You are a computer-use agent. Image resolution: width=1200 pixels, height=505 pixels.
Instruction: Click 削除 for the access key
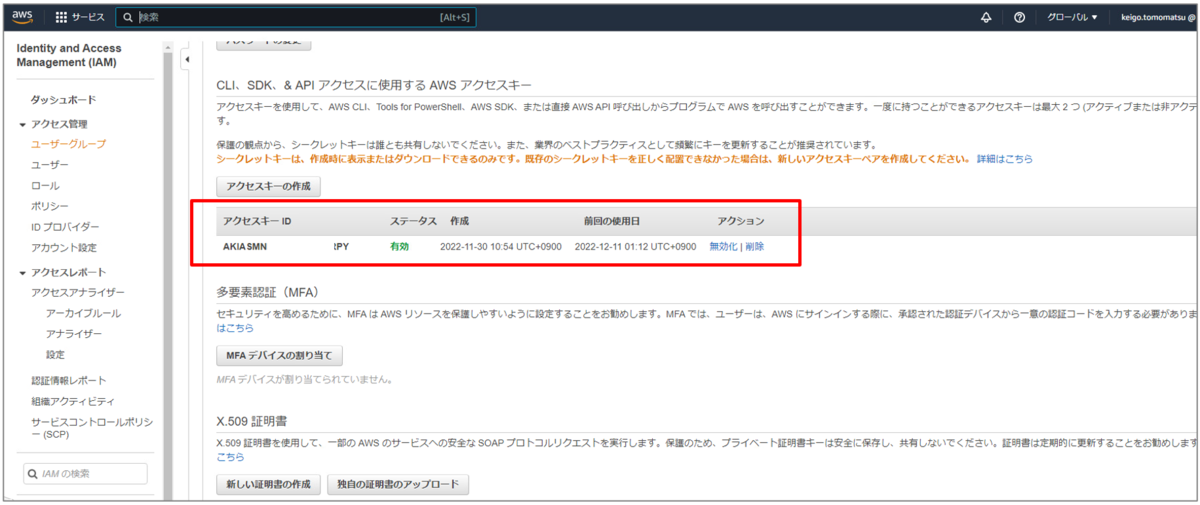tap(754, 246)
